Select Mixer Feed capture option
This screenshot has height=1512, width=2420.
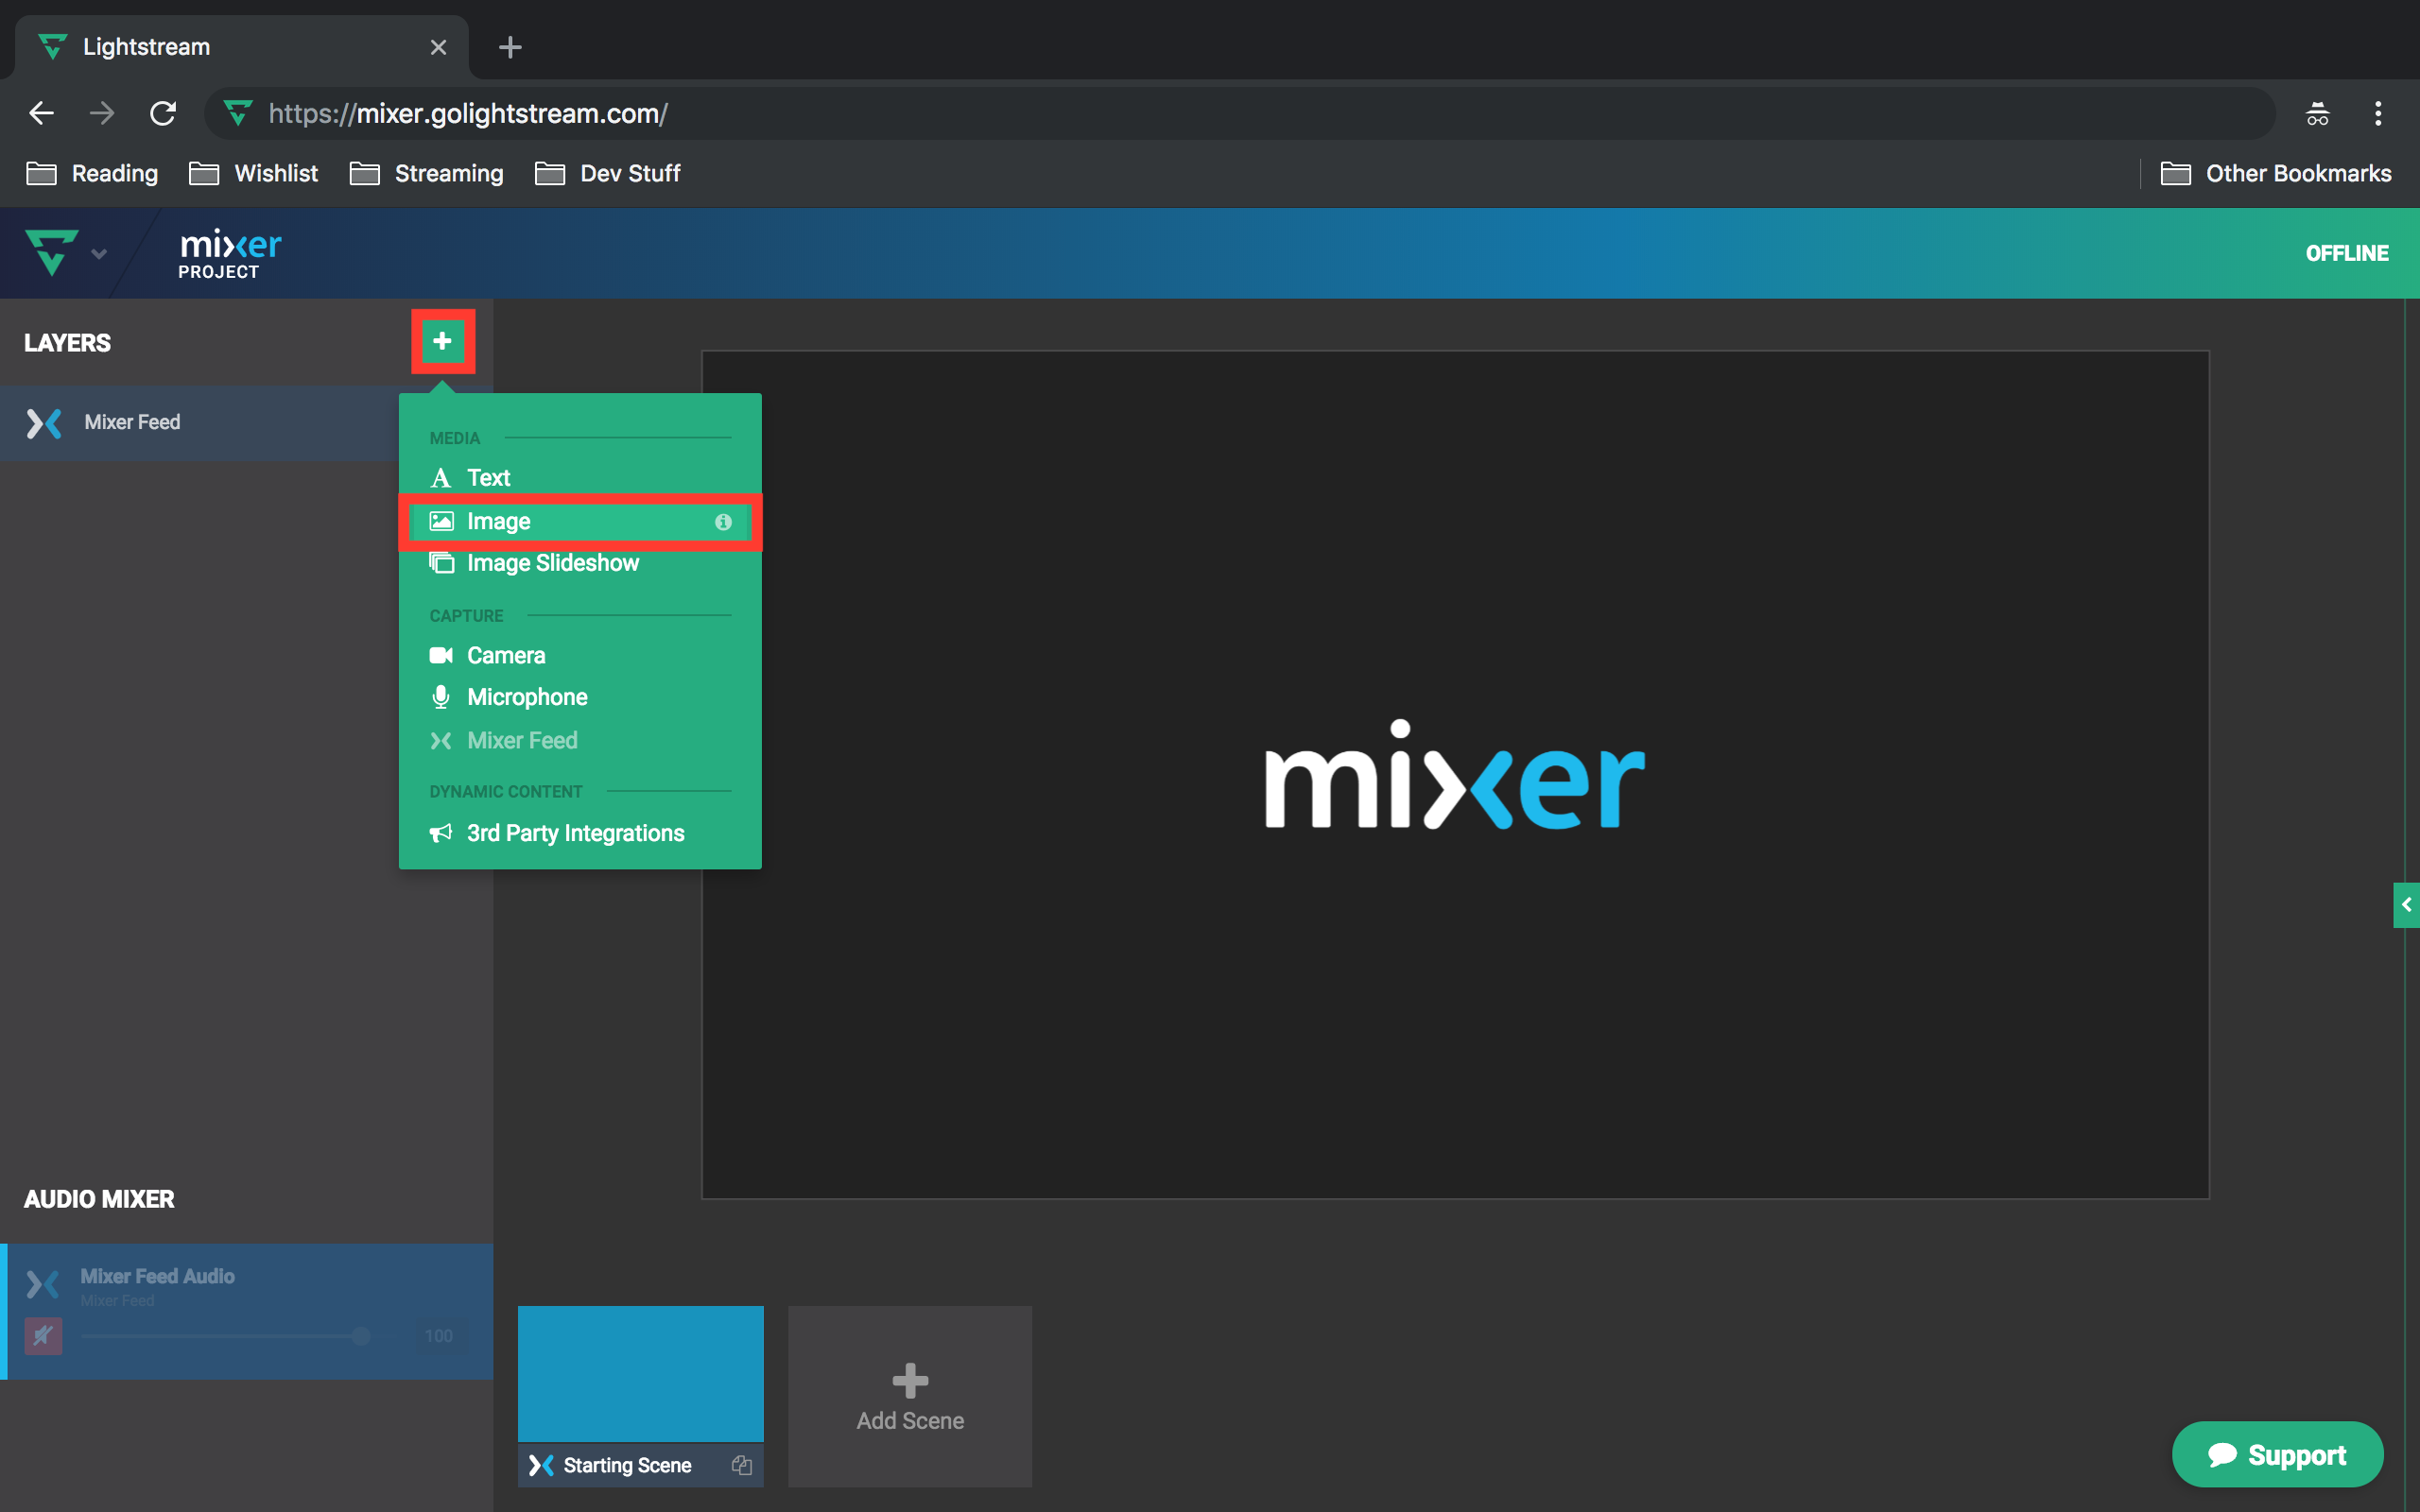[522, 740]
